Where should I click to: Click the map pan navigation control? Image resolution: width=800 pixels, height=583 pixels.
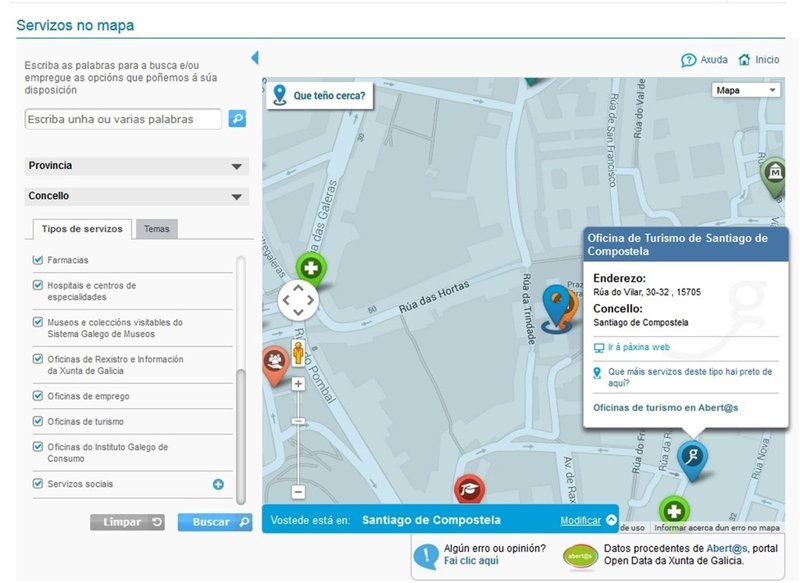[298, 300]
